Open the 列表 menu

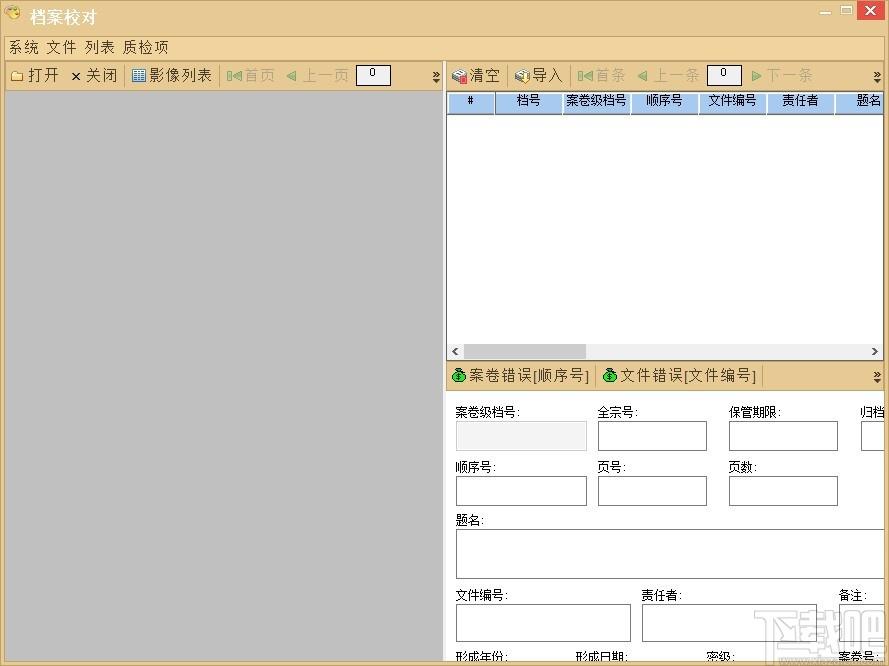pyautogui.click(x=99, y=47)
